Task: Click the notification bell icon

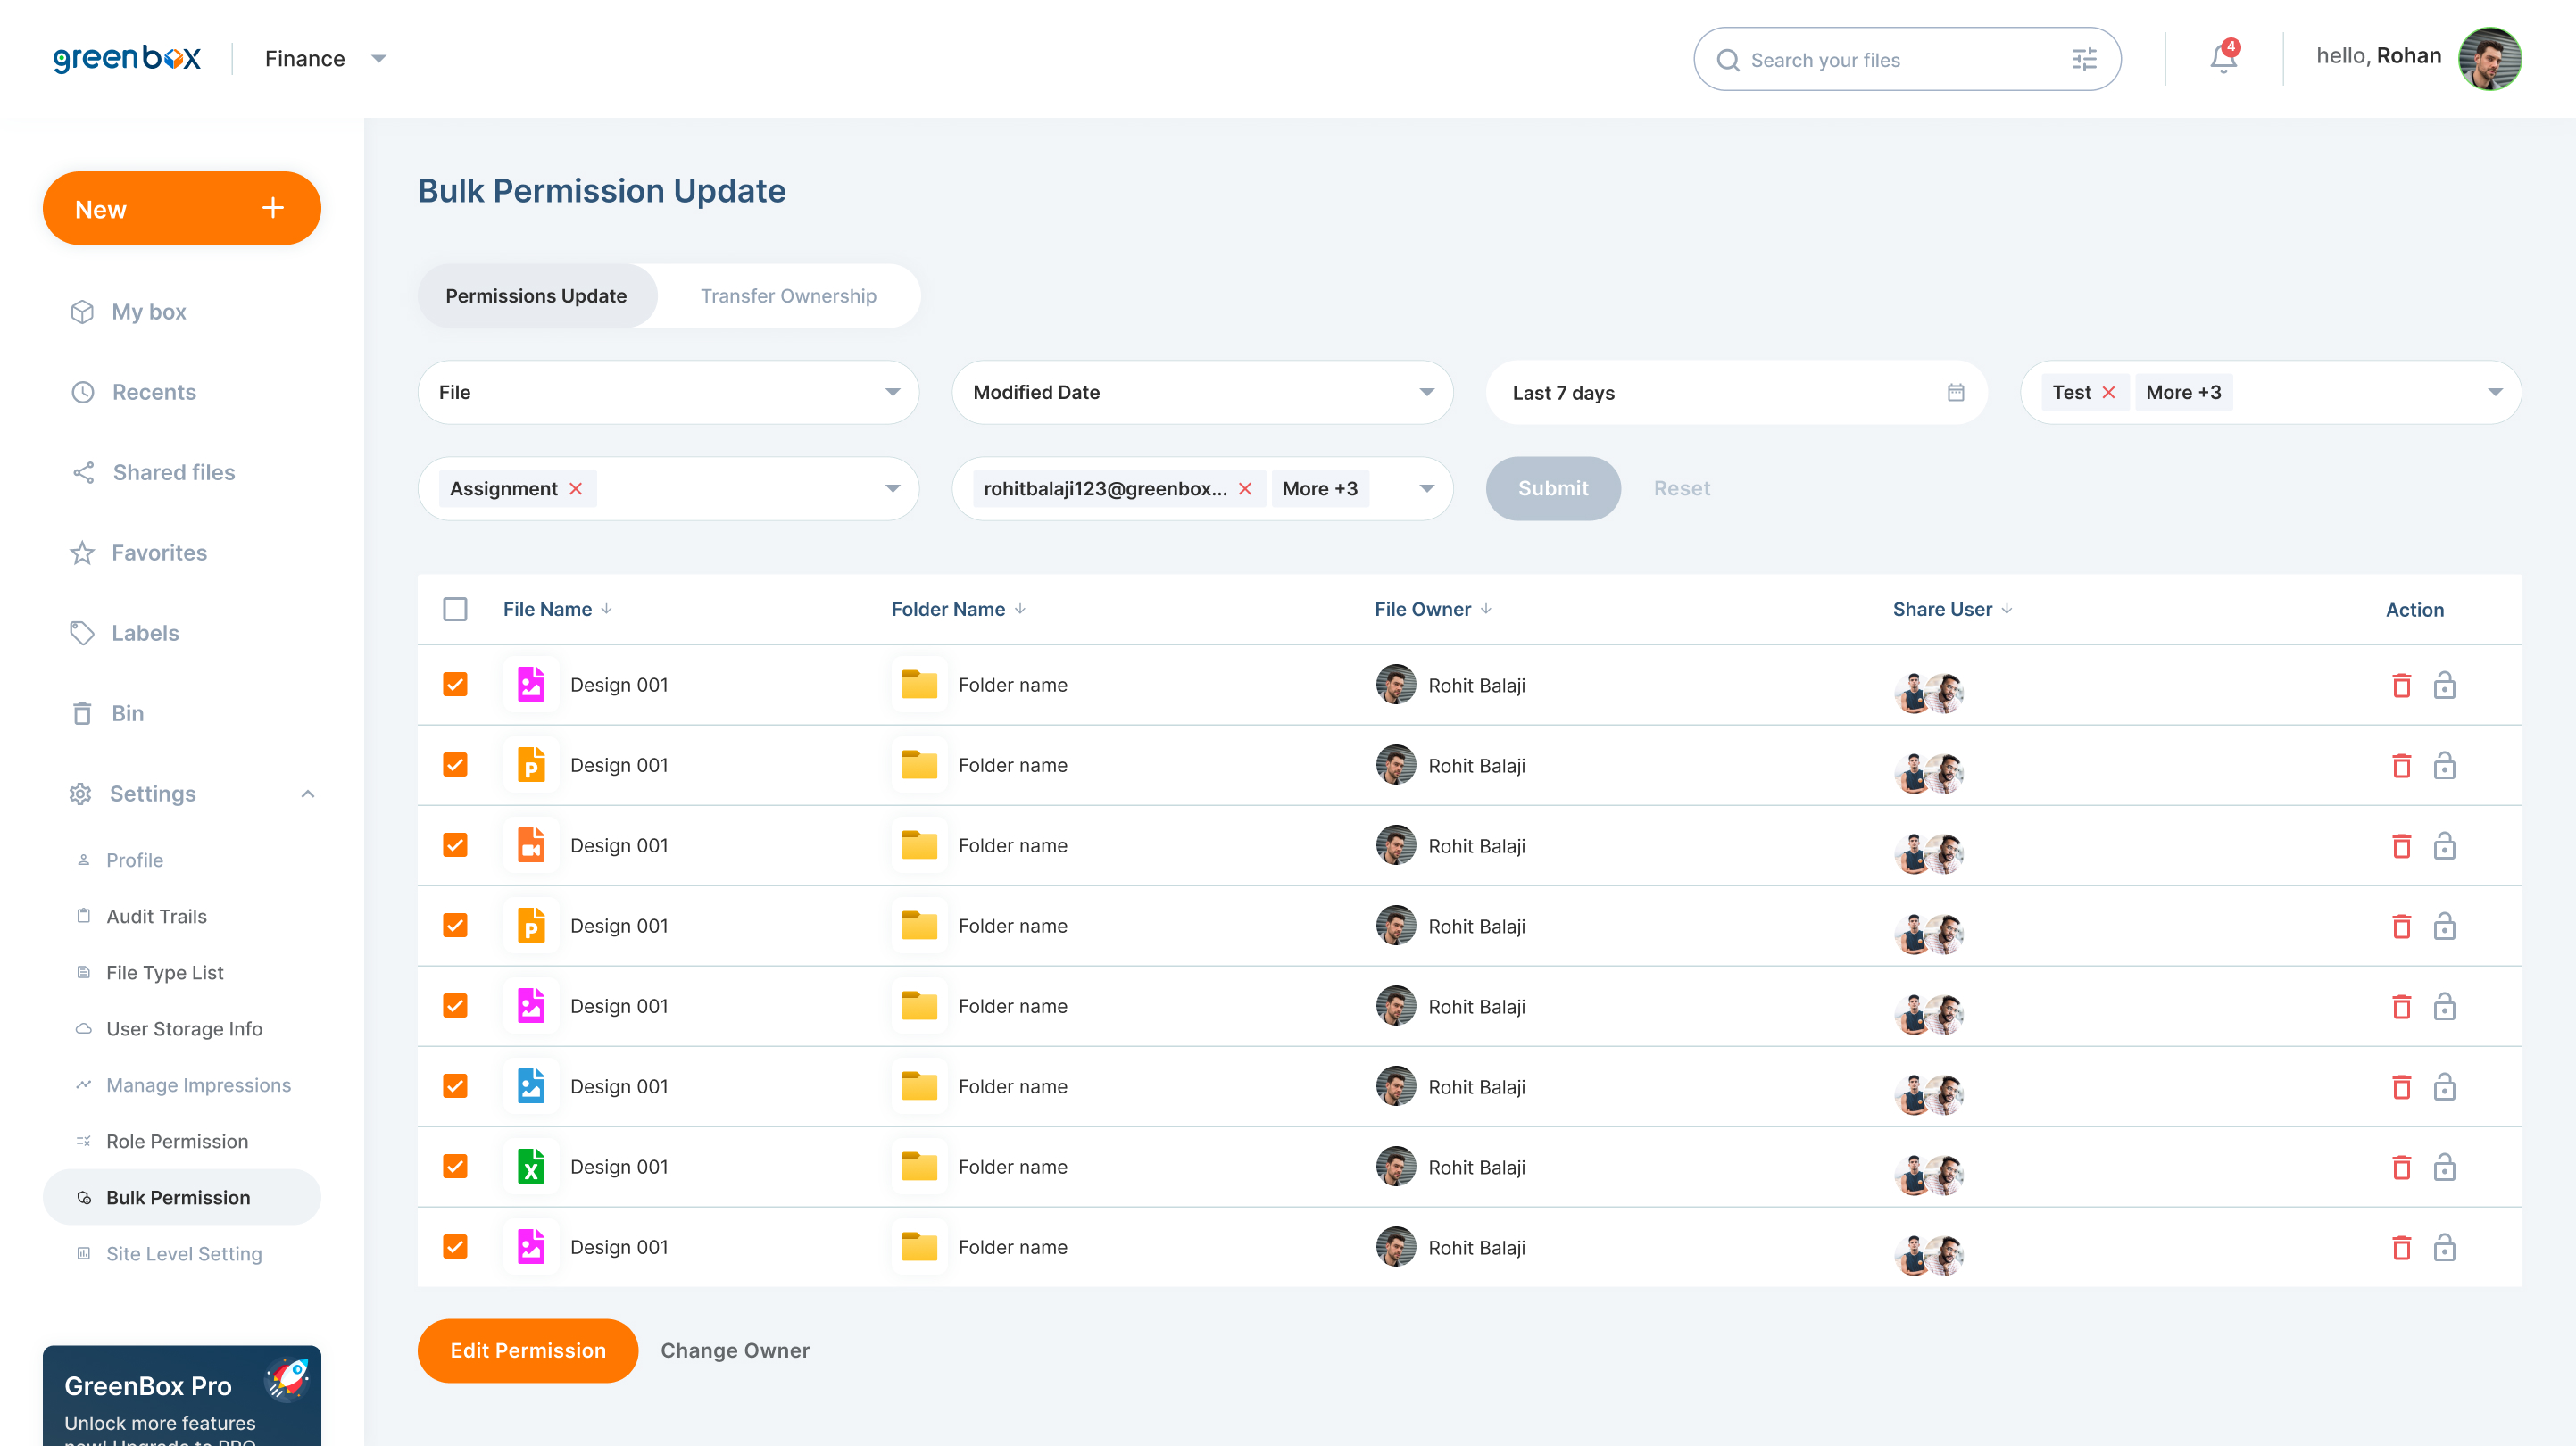Action: [2222, 59]
